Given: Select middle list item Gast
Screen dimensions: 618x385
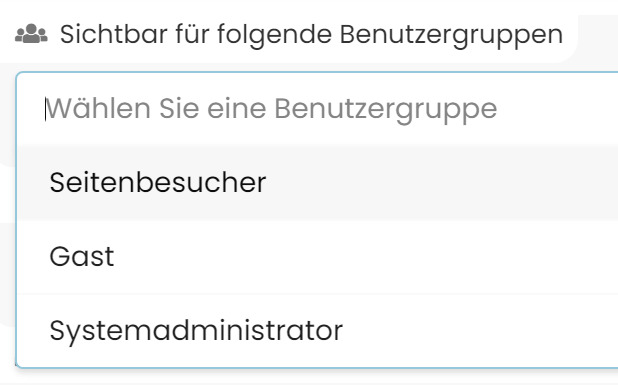Looking at the screenshot, I should click(x=318, y=257).
